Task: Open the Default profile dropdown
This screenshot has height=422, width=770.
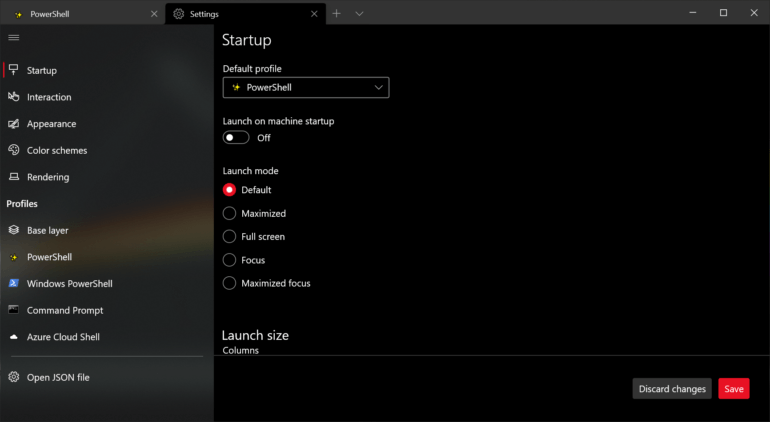Action: pyautogui.click(x=306, y=87)
